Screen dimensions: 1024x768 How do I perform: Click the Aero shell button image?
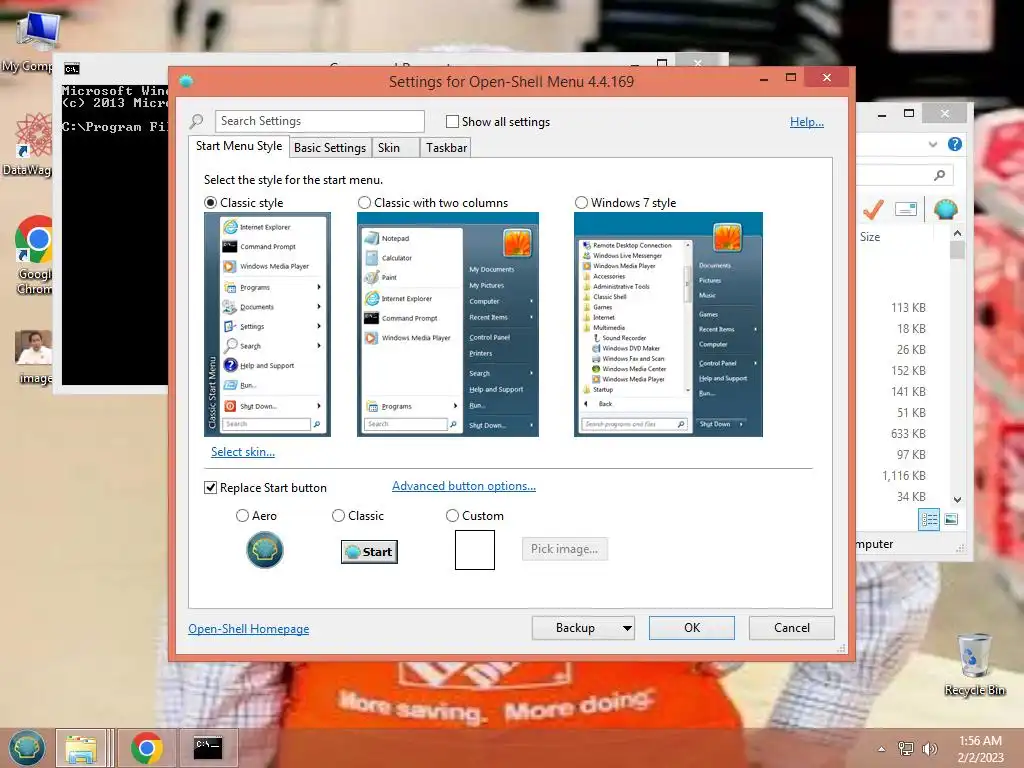pos(264,550)
